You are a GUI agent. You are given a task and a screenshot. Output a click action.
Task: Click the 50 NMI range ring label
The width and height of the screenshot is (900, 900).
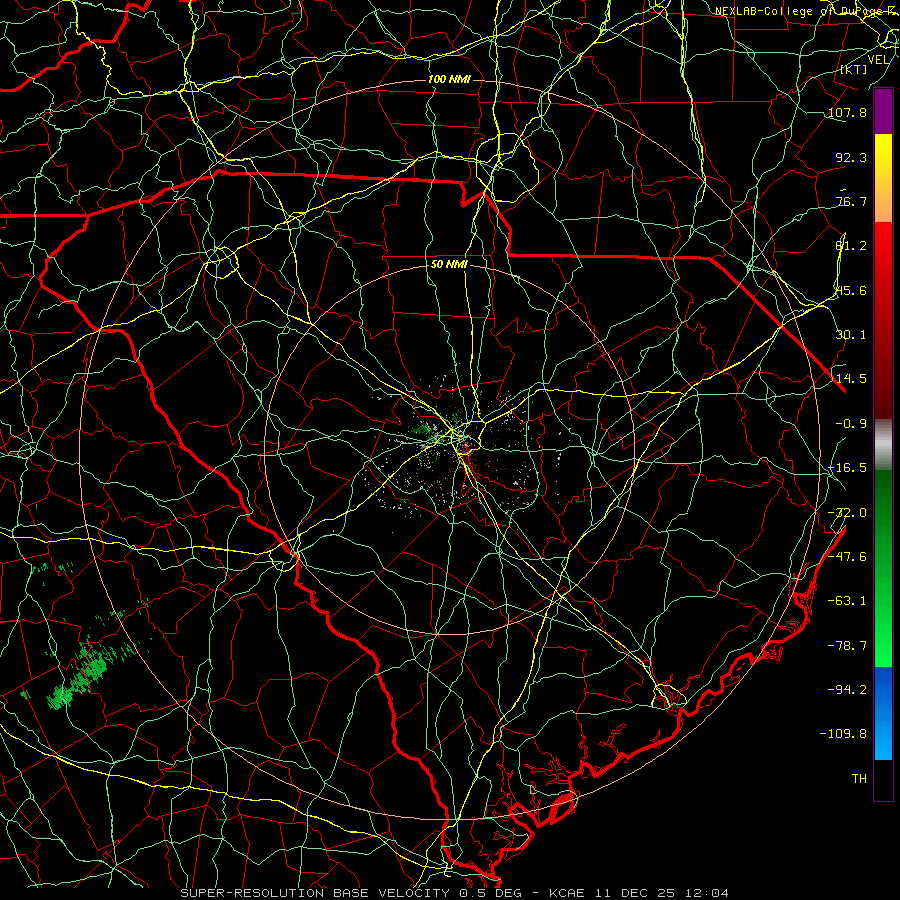click(449, 265)
